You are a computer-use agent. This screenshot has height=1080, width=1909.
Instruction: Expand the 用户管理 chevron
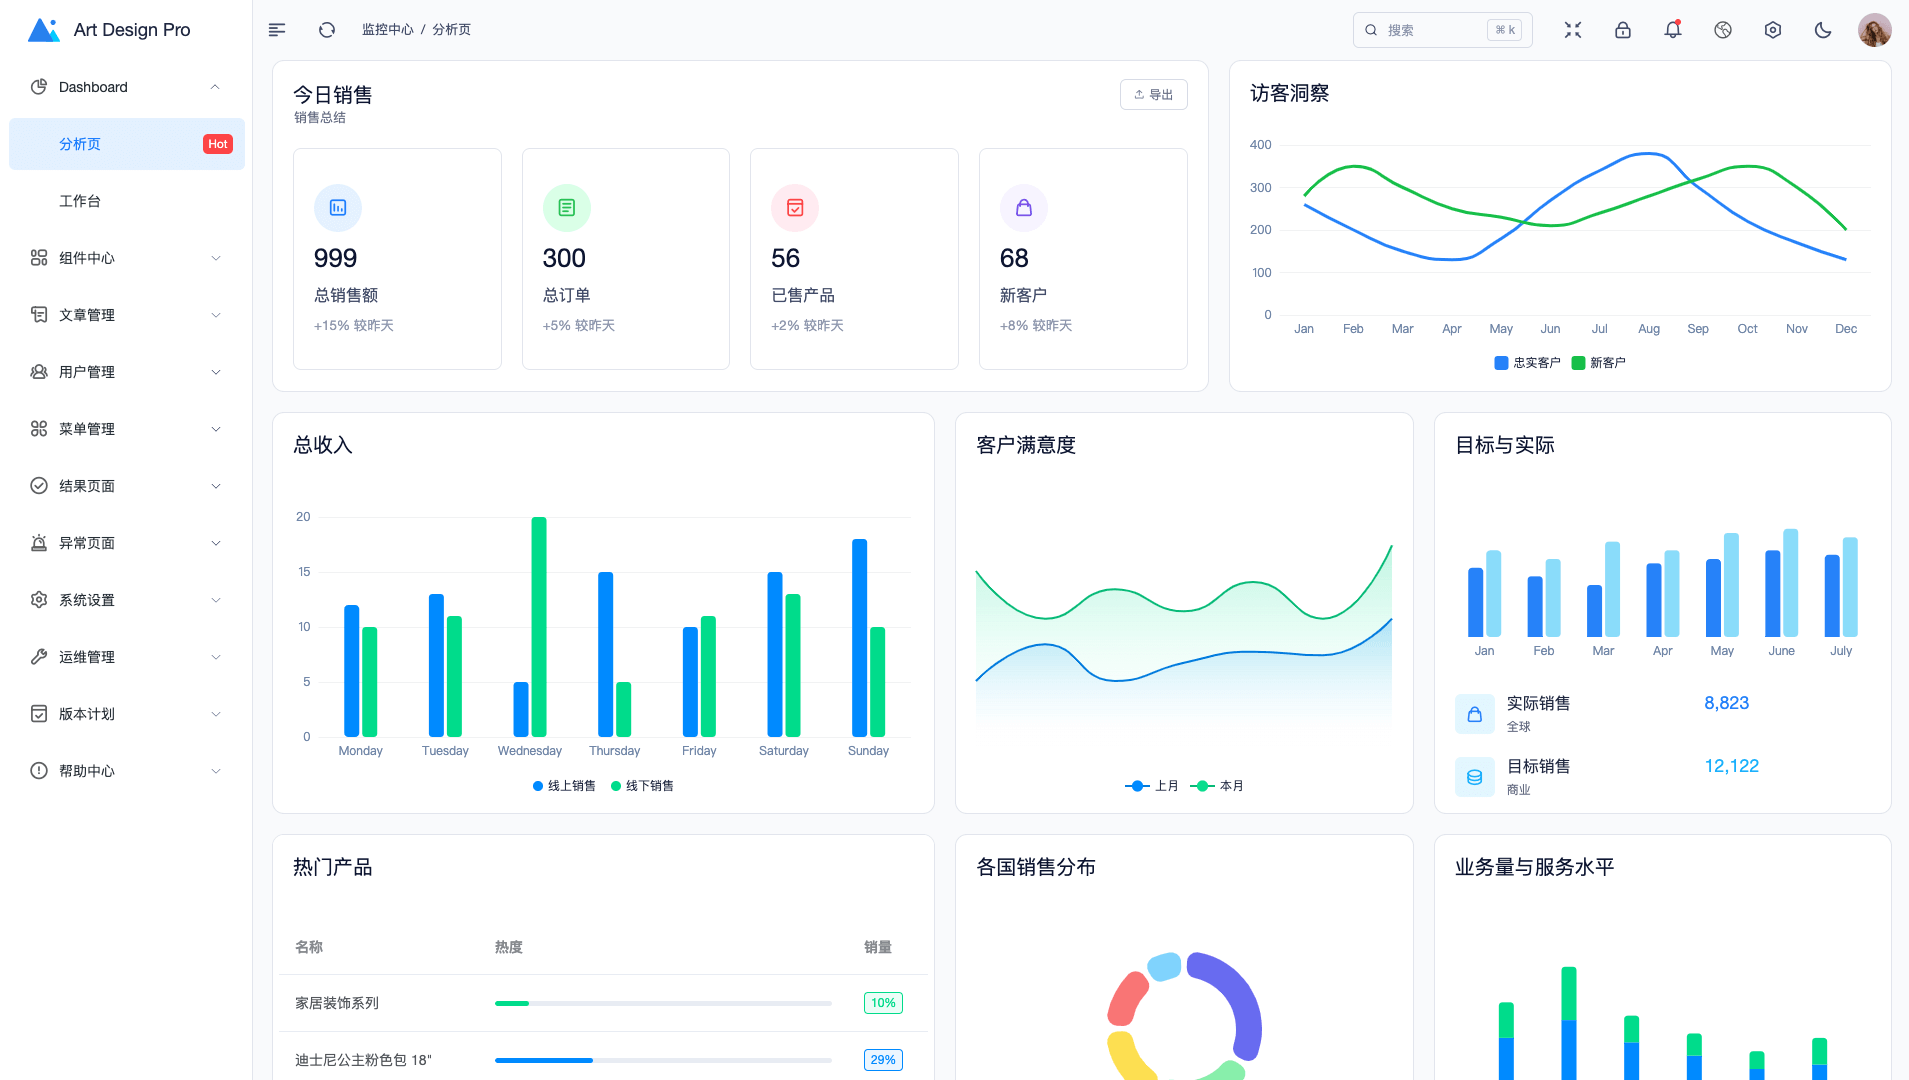[x=215, y=372]
